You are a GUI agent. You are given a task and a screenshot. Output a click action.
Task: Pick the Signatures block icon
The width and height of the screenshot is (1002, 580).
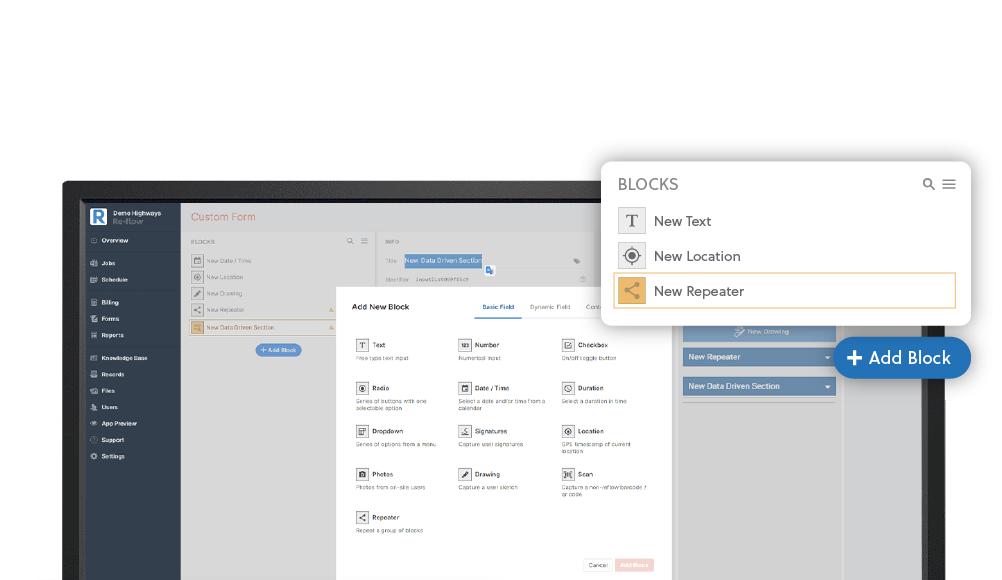(465, 431)
